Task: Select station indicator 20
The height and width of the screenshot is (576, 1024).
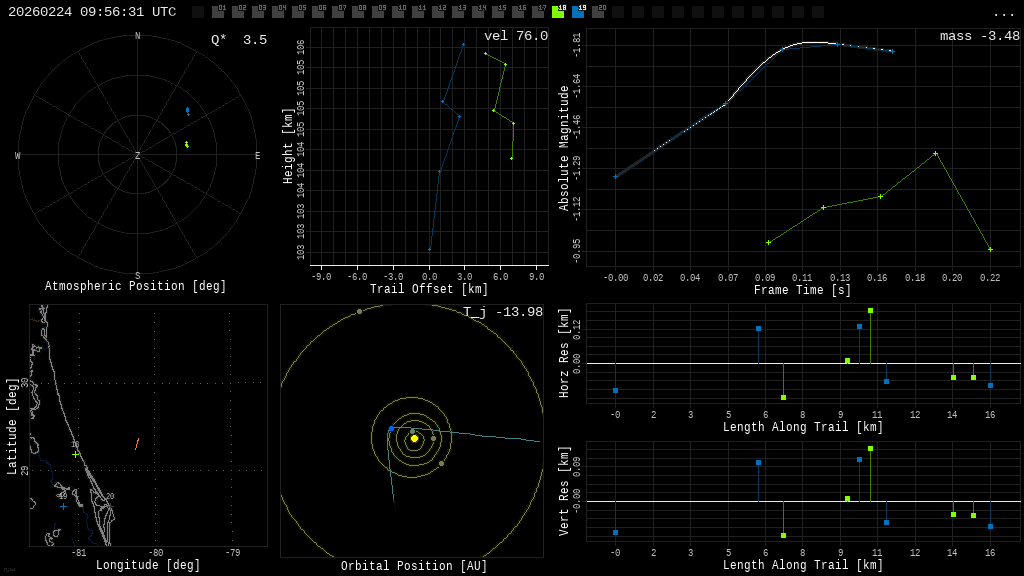Action: click(x=598, y=11)
